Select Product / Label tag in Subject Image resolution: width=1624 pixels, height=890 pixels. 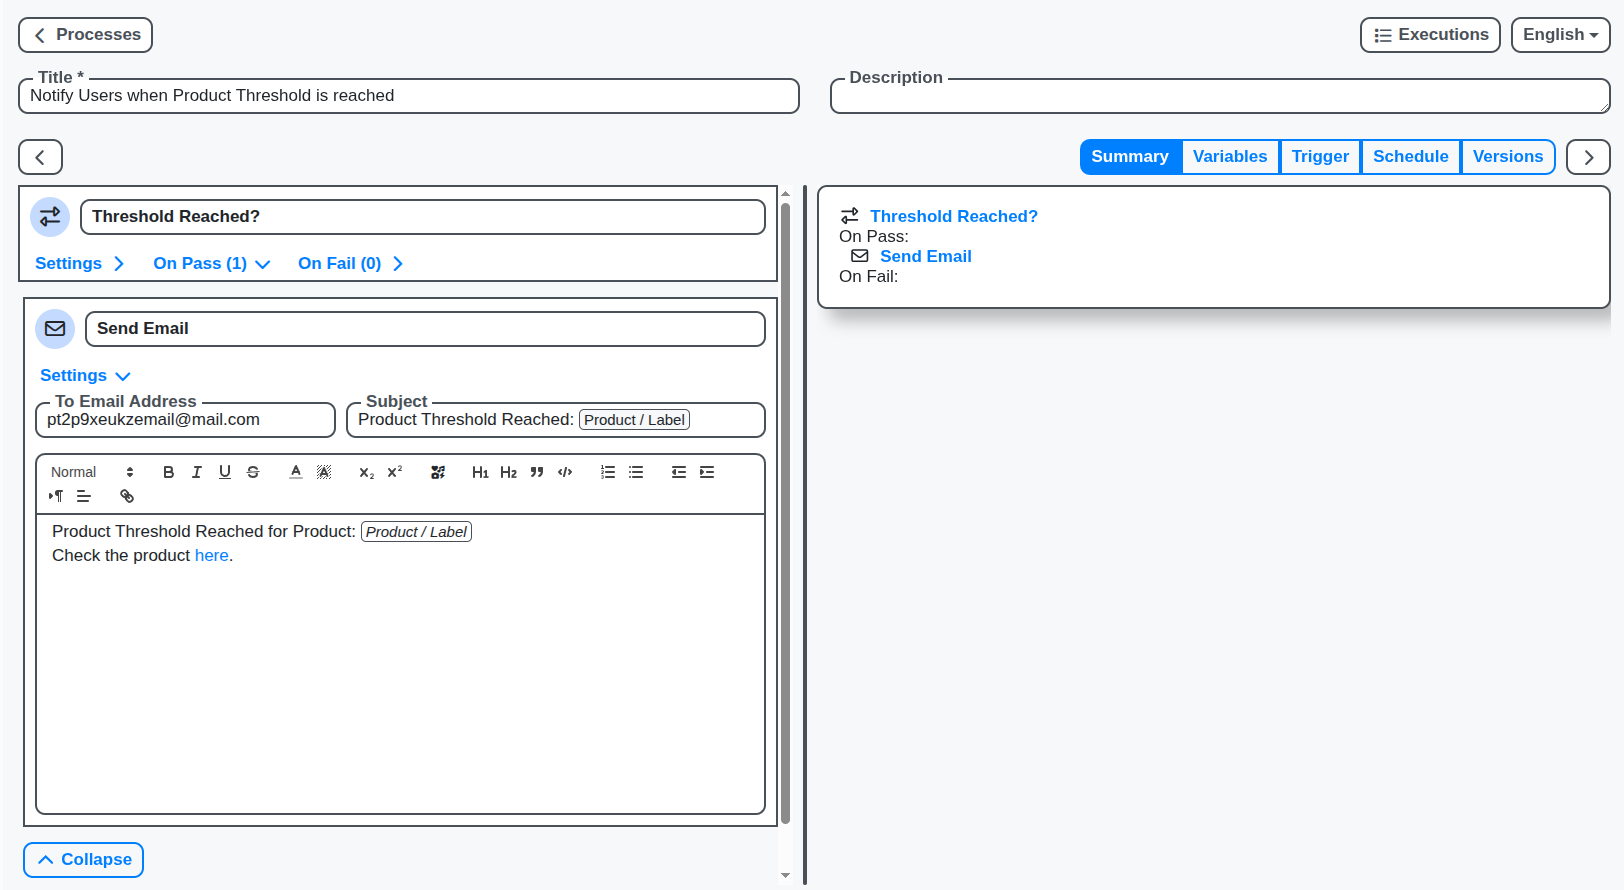pyautogui.click(x=635, y=420)
